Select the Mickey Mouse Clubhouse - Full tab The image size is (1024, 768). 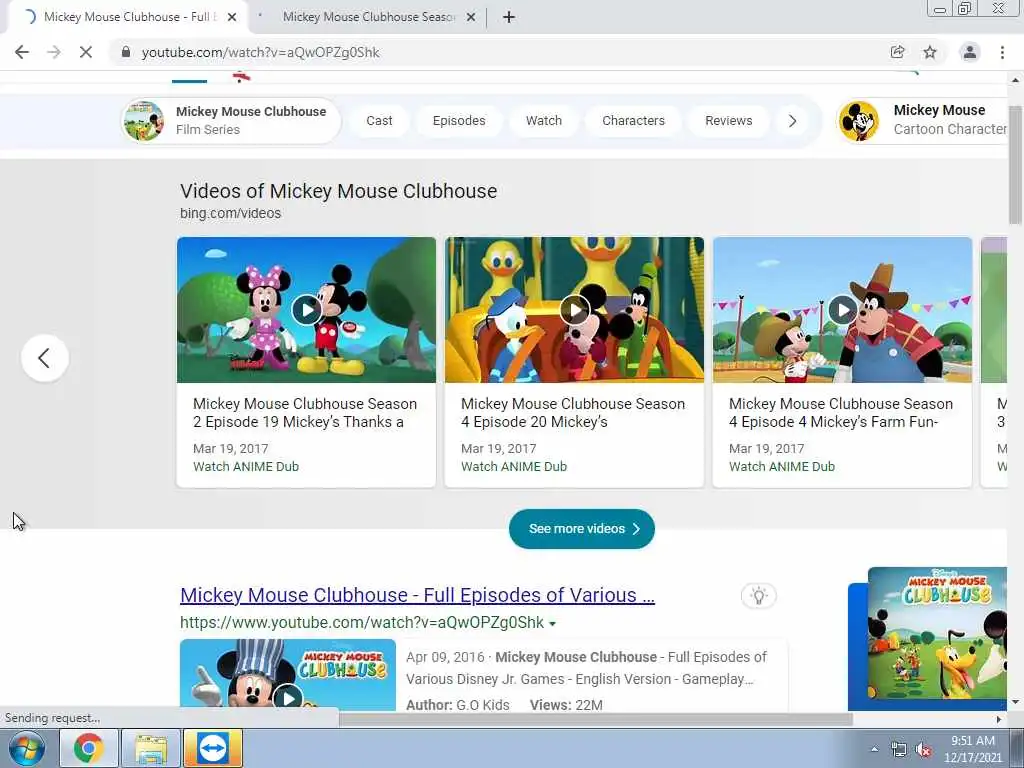(127, 17)
